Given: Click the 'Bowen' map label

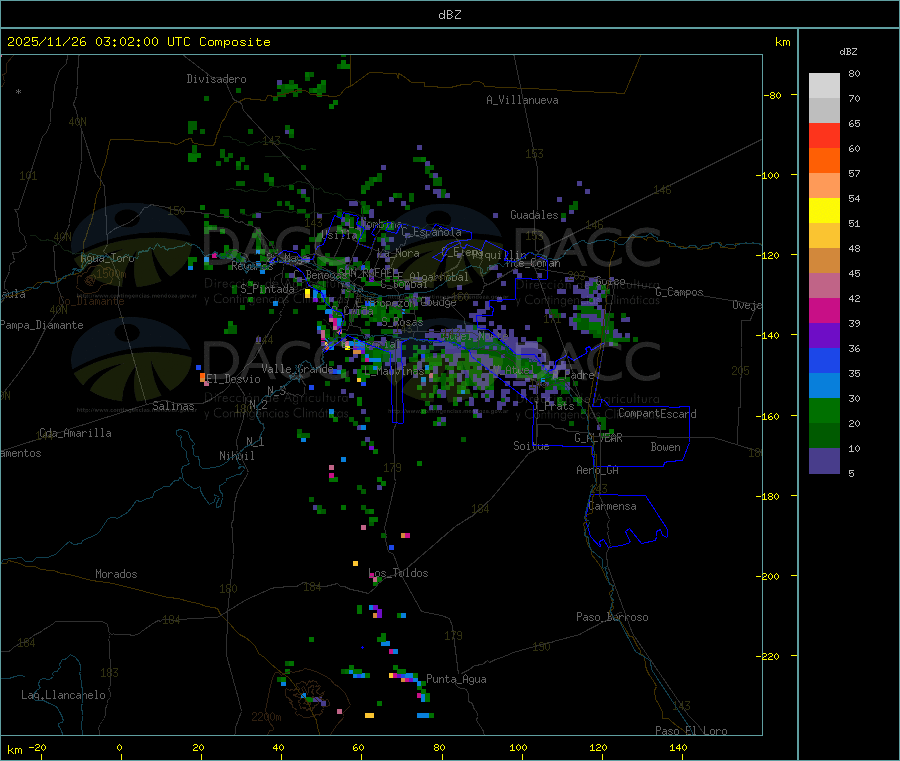Looking at the screenshot, I should pyautogui.click(x=665, y=447).
